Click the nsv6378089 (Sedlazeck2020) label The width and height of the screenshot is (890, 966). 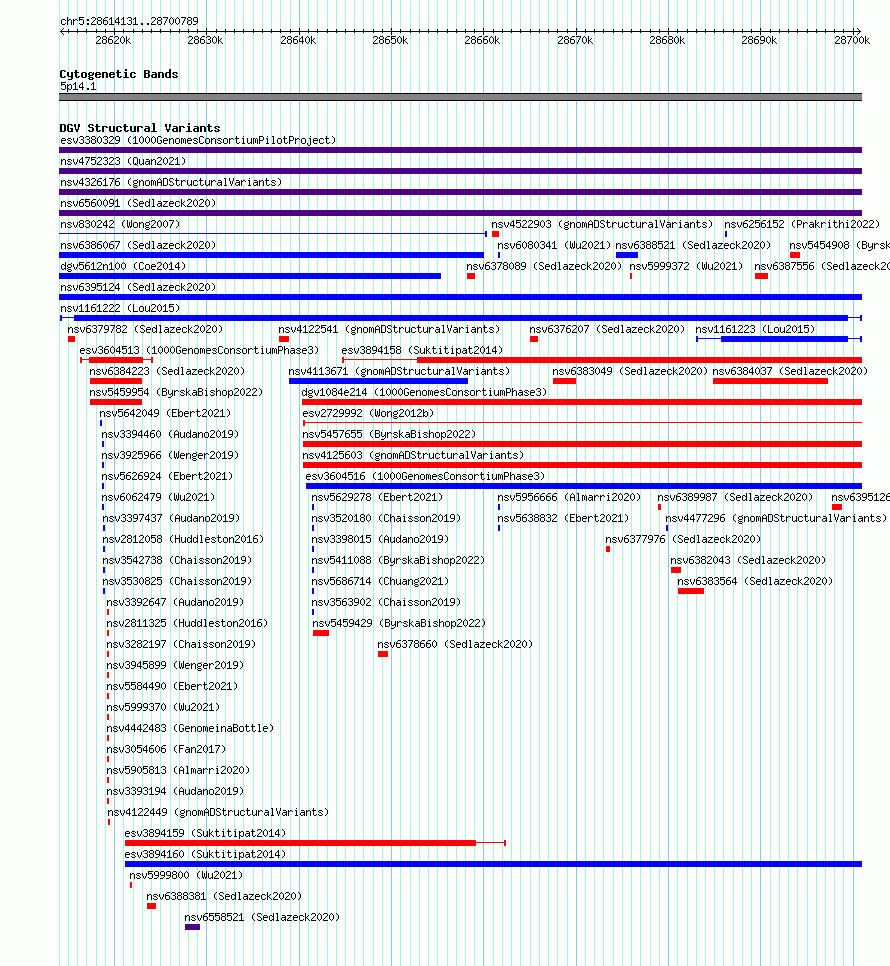tap(544, 266)
